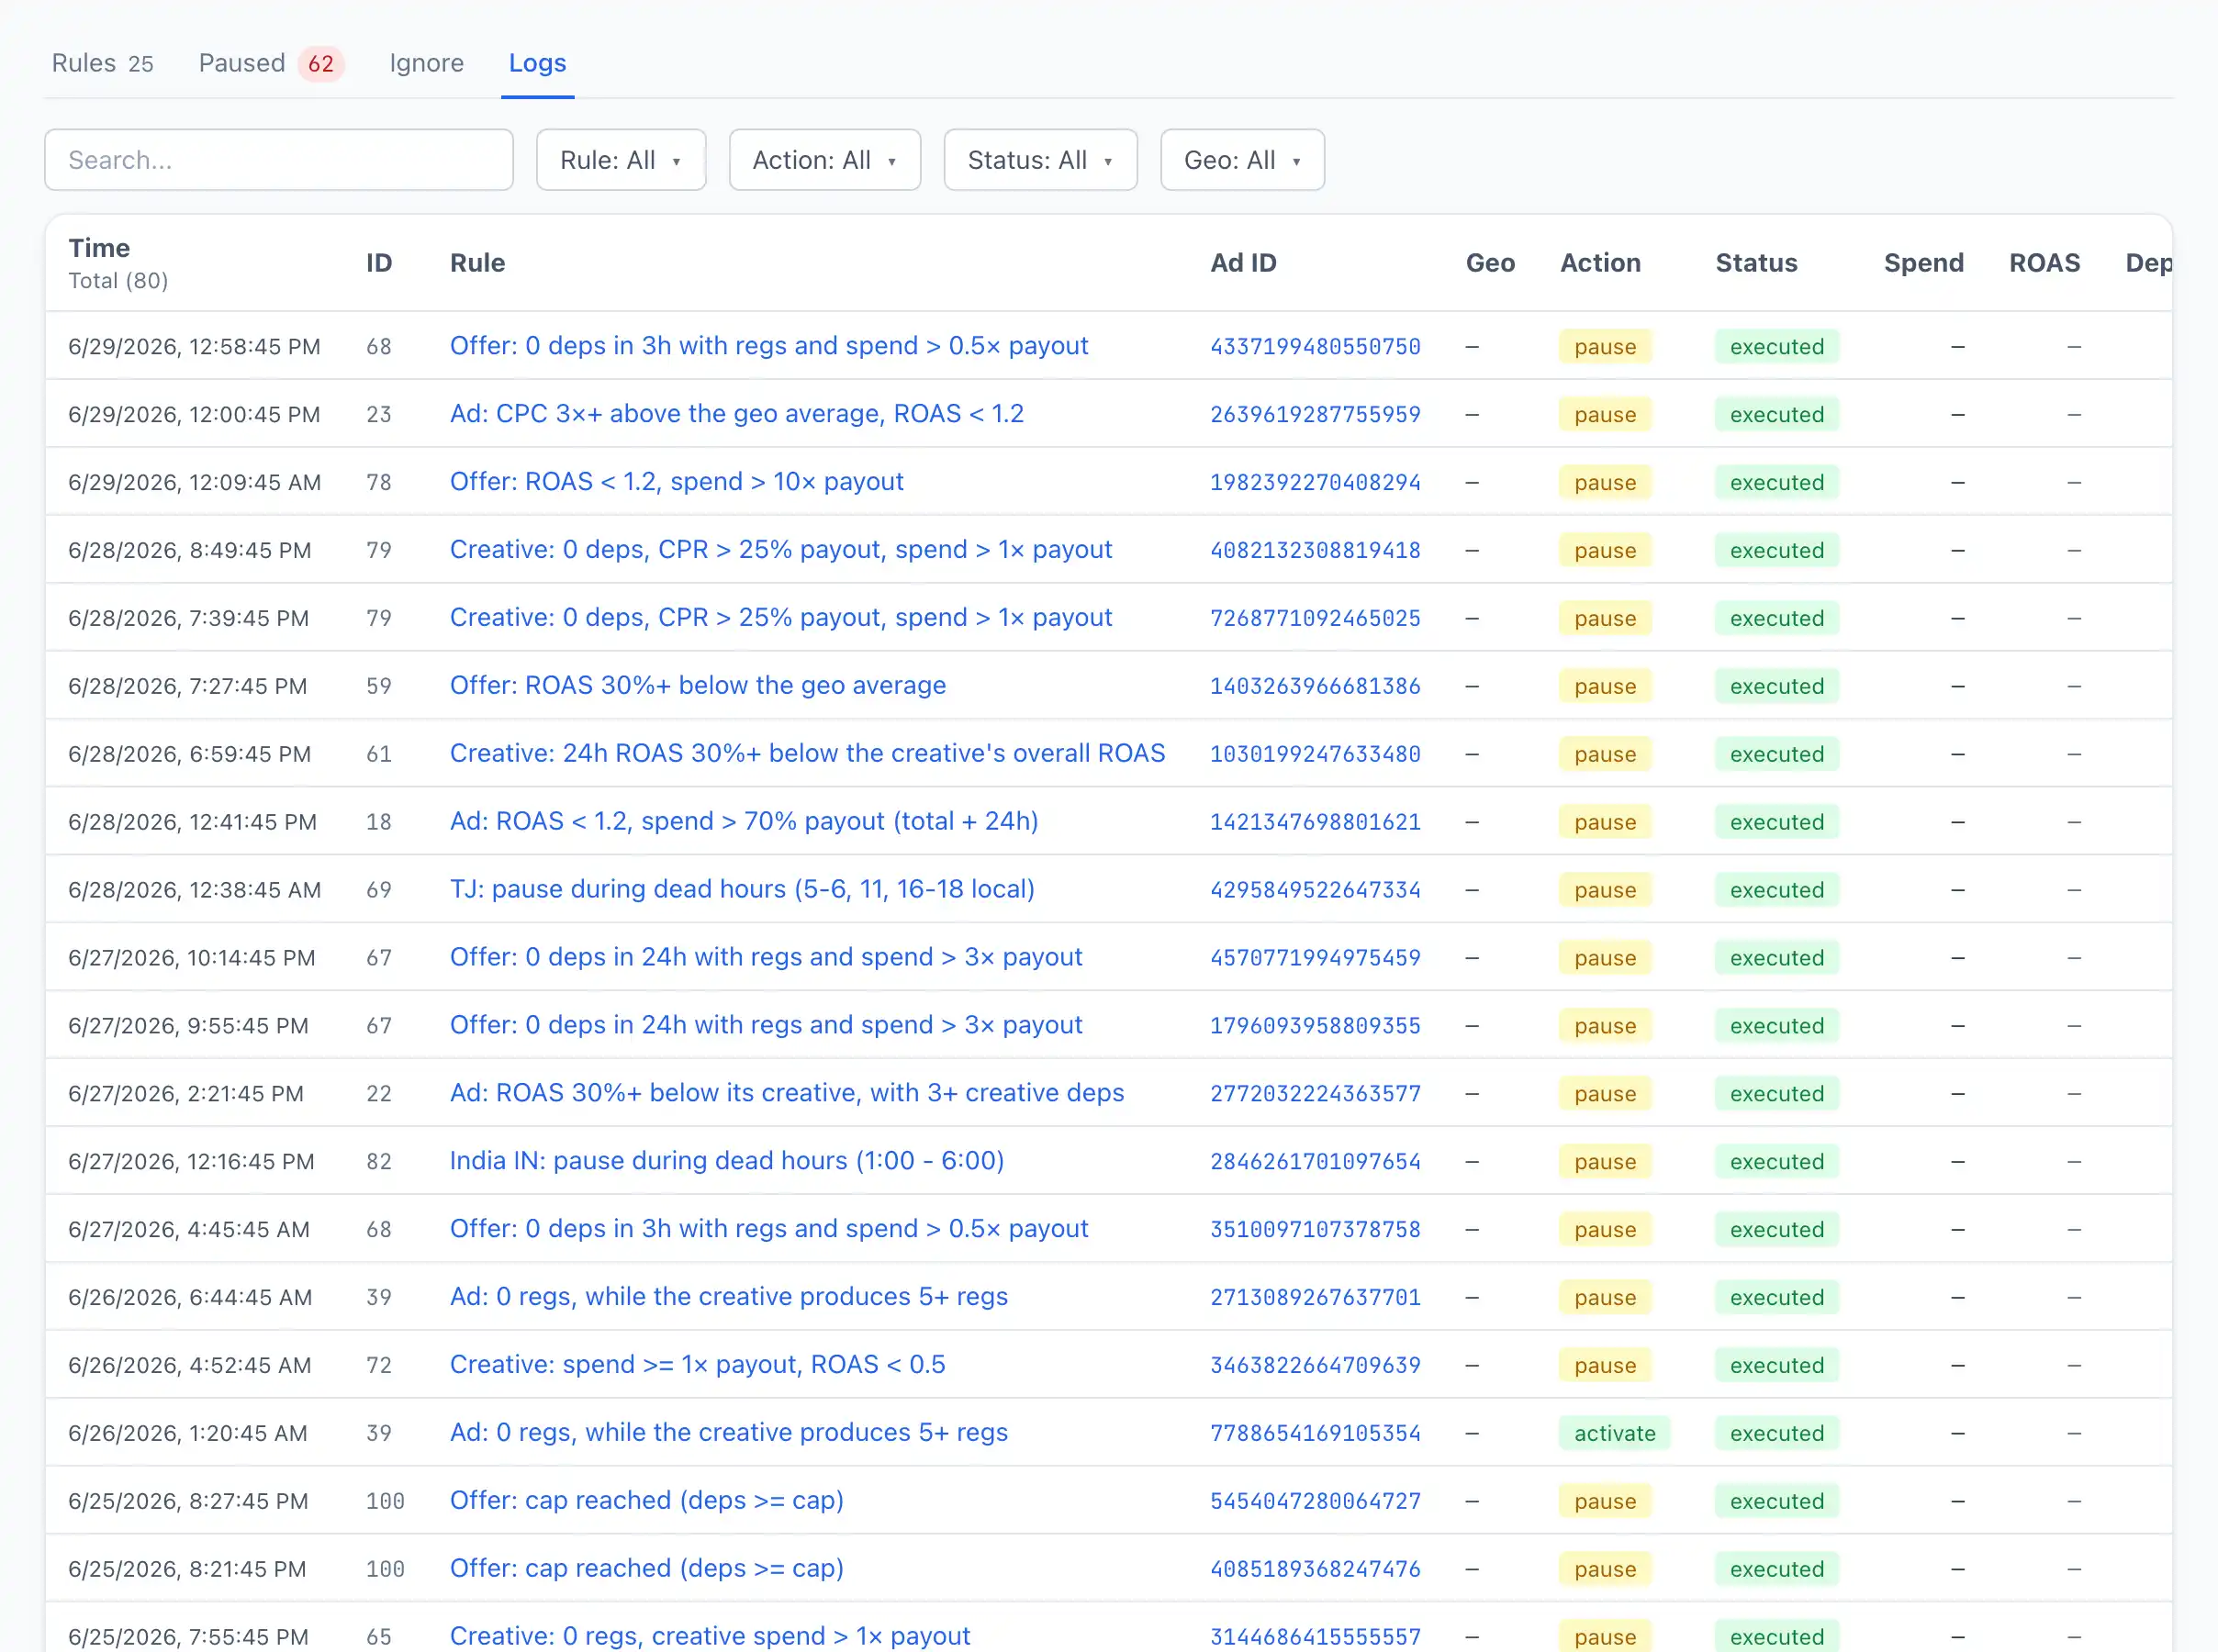
Task: Open 'Offer: cap reached' rule at 8:21:45 PM
Action: pyautogui.click(x=646, y=1570)
